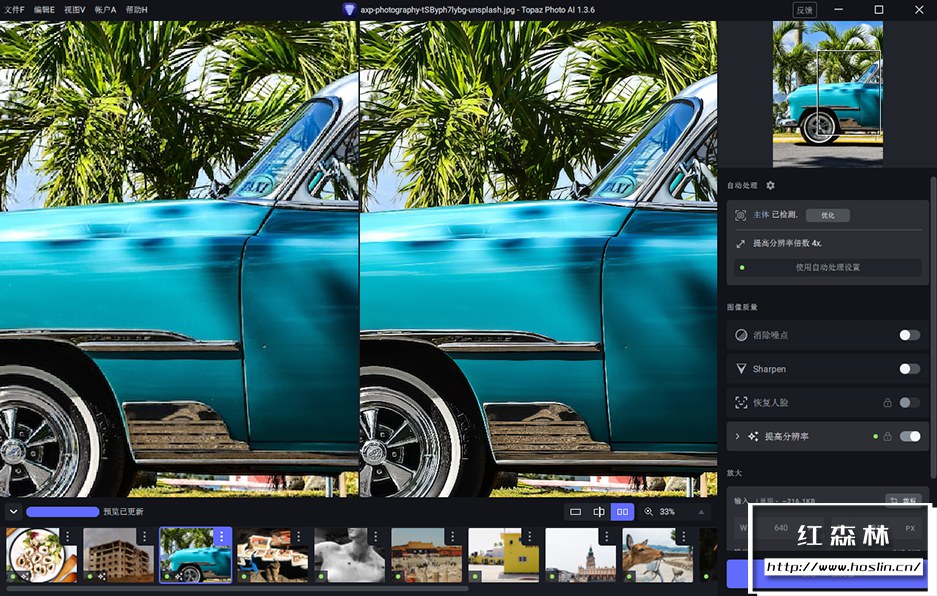
Task: Select the palace courtyard thumbnail
Action: [x=427, y=555]
